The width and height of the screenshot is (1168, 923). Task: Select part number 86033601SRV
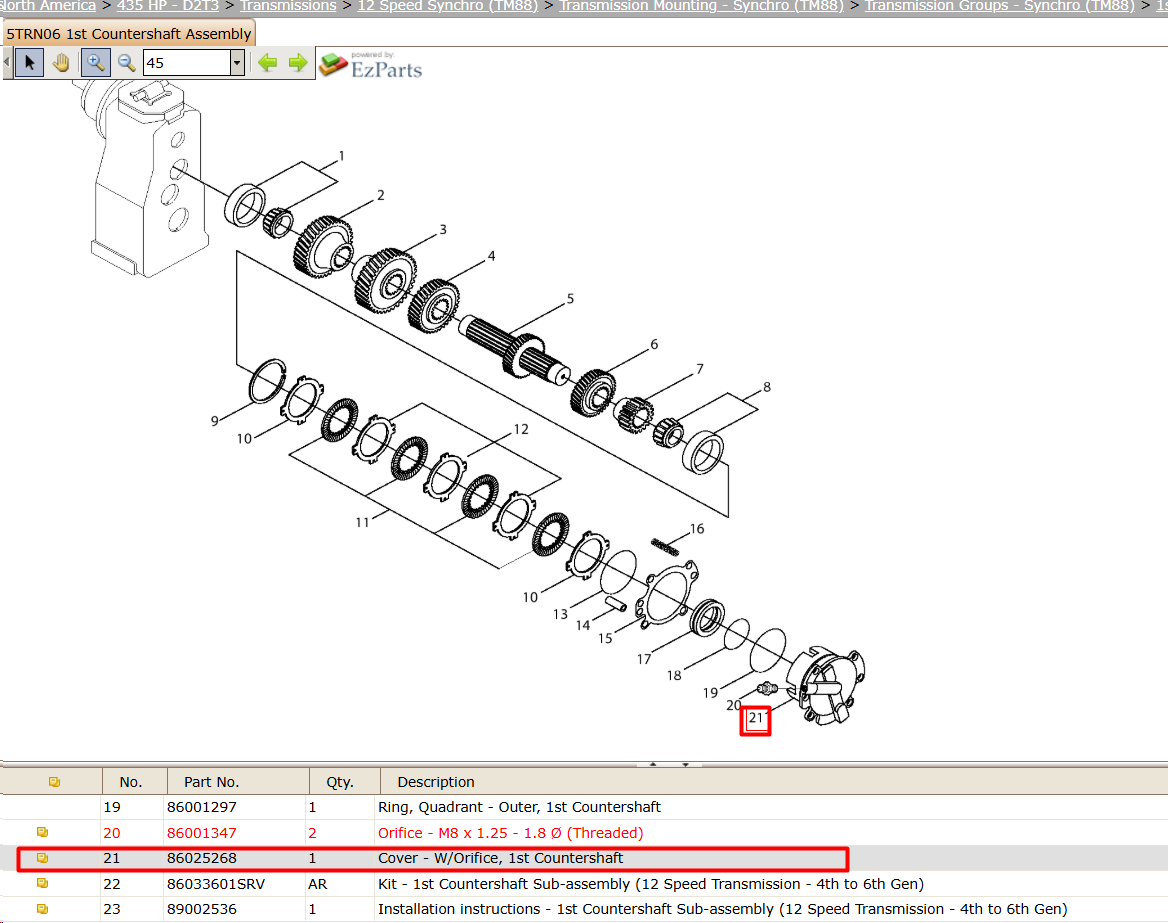coord(216,884)
